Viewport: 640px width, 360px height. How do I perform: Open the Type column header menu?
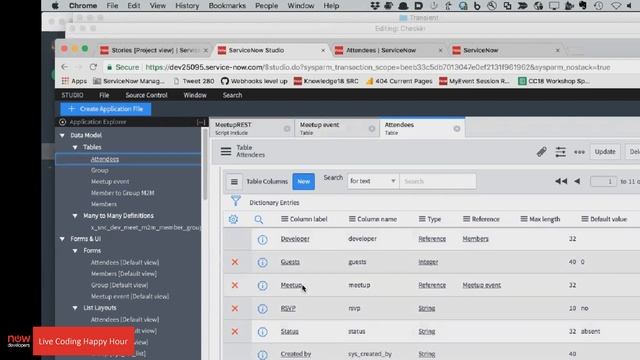pyautogui.click(x=422, y=219)
